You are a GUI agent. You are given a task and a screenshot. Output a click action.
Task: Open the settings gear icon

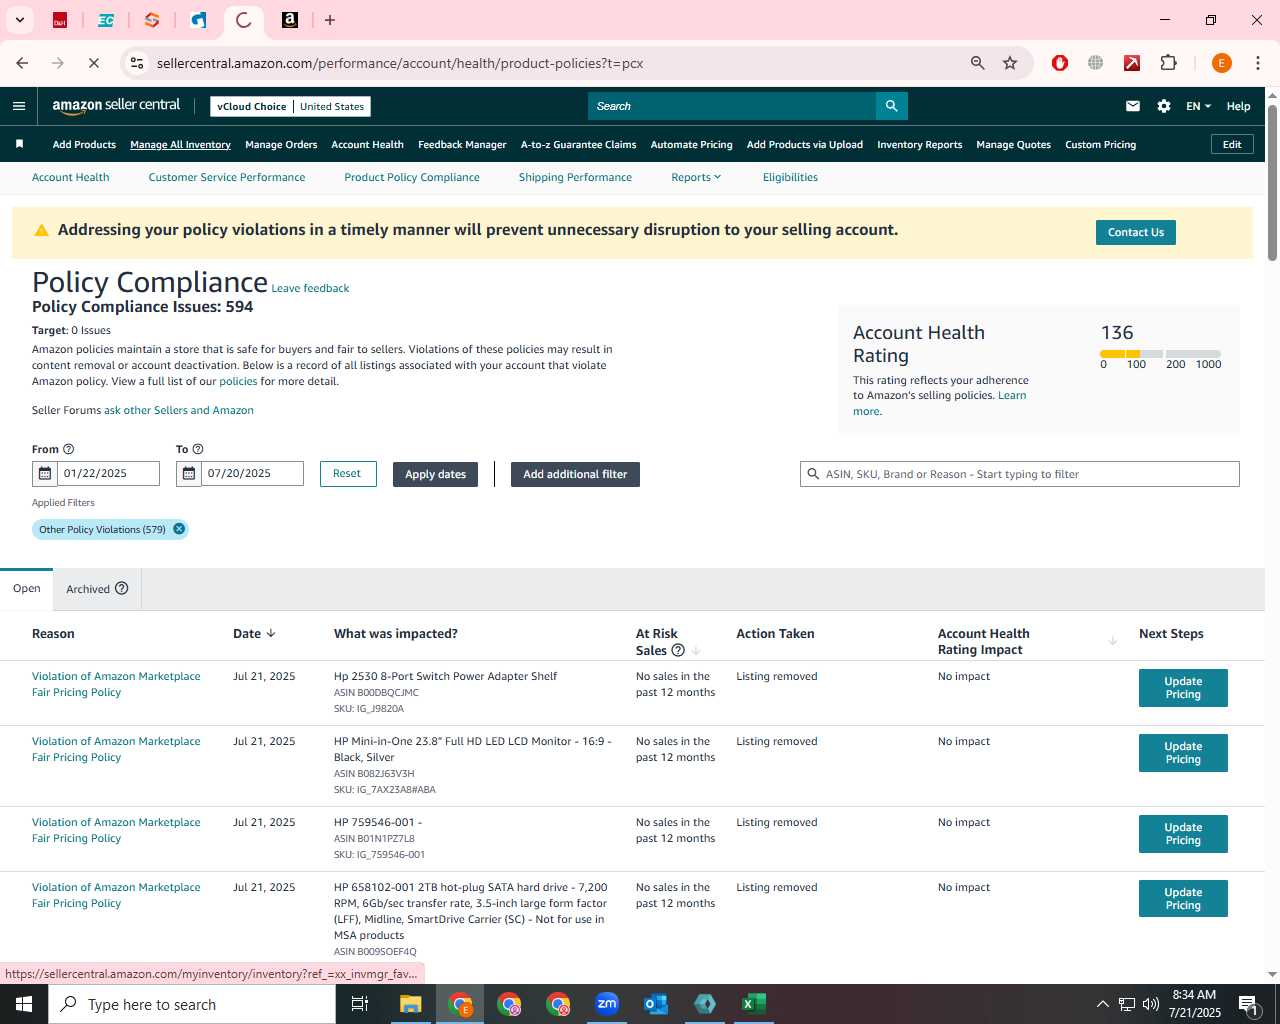(x=1164, y=106)
